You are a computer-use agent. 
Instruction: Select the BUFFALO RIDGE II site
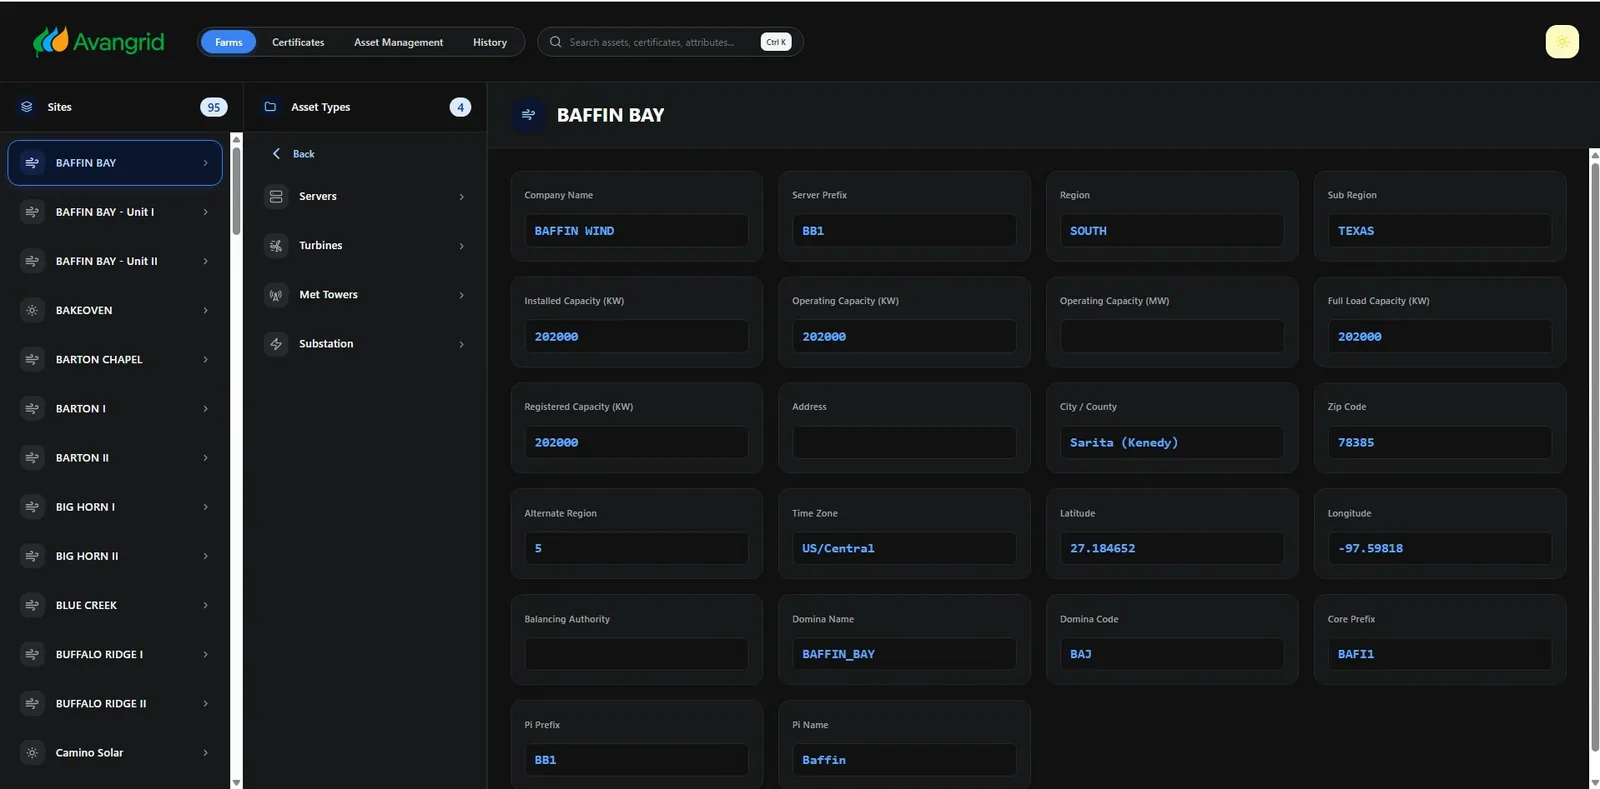click(115, 703)
